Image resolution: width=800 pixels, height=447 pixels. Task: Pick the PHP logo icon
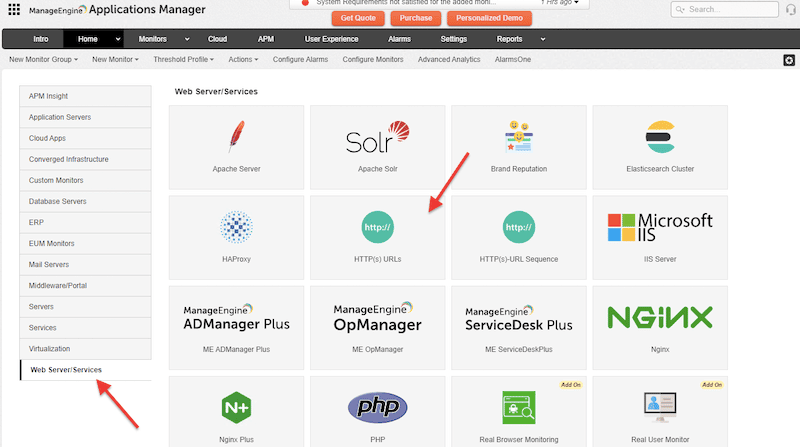[378, 407]
